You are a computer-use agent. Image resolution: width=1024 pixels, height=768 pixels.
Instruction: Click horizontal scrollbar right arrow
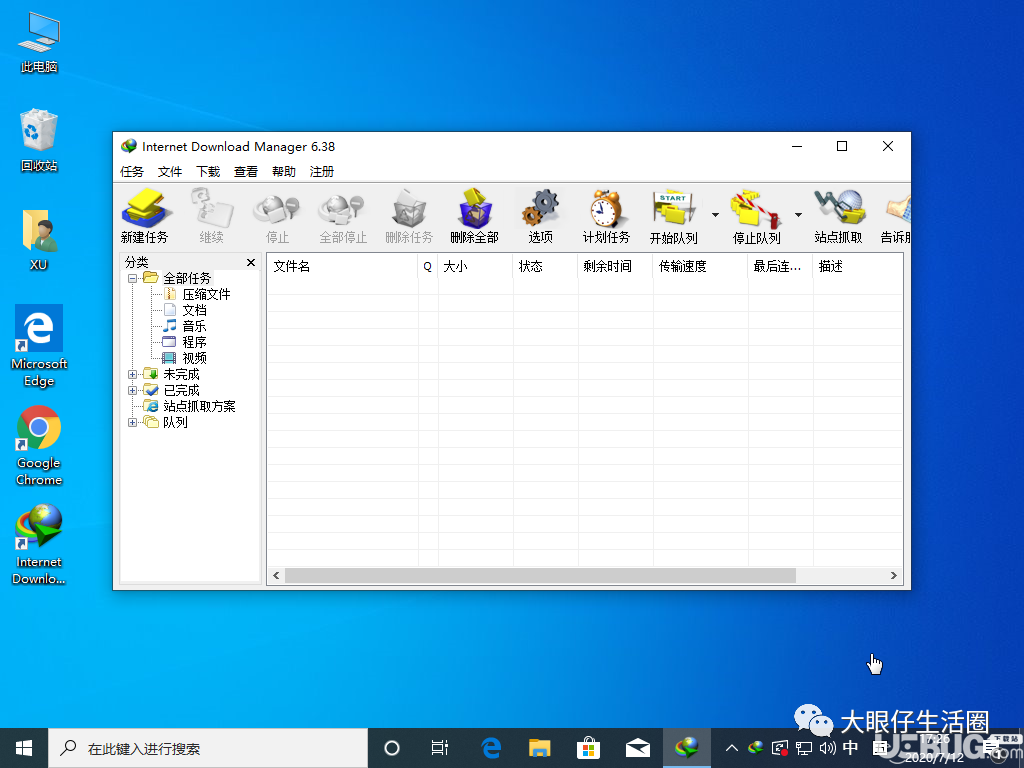pyautogui.click(x=893, y=575)
